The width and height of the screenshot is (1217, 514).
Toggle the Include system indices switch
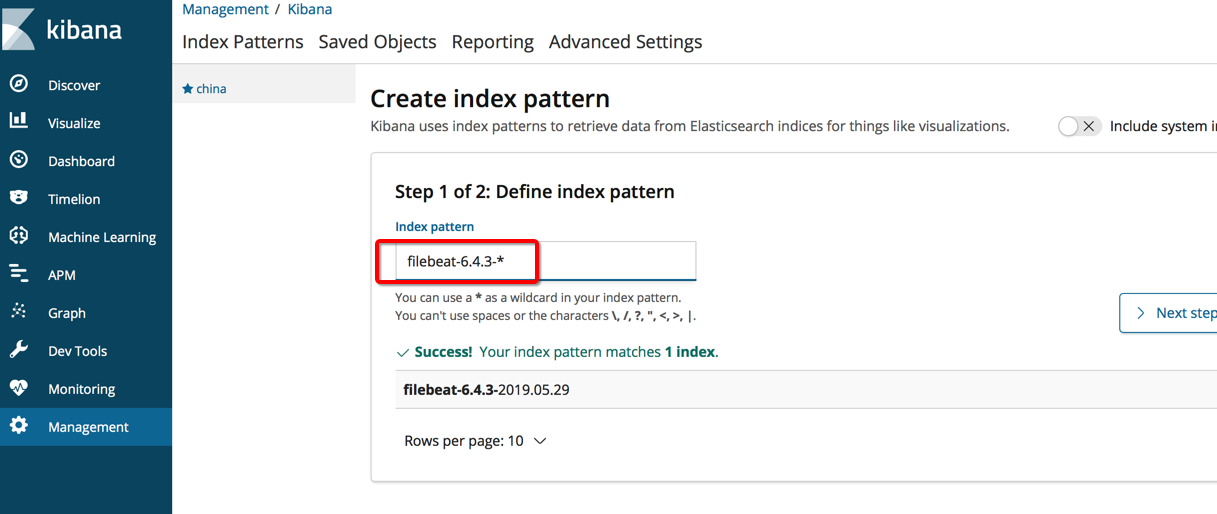[x=1079, y=126]
